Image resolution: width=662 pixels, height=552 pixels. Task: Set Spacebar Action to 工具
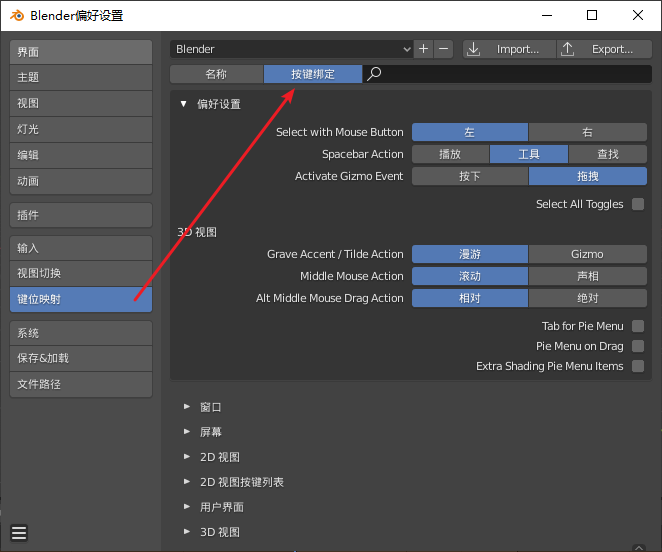(x=529, y=154)
